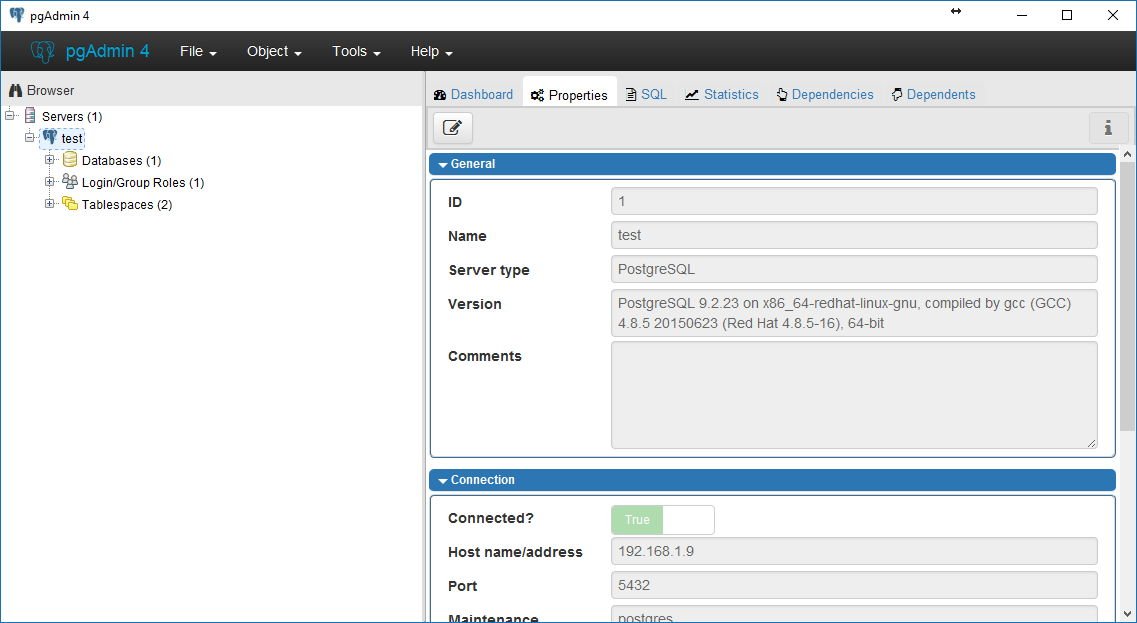The image size is (1137, 623).
Task: Click the Browser panel title
Action: tap(51, 91)
